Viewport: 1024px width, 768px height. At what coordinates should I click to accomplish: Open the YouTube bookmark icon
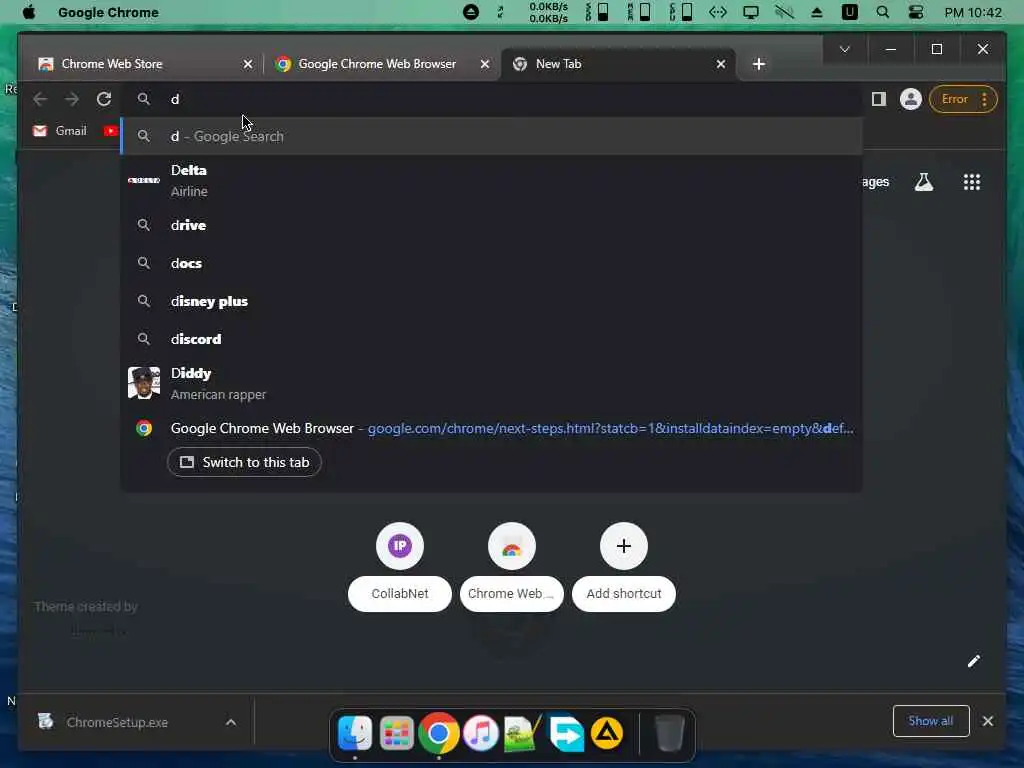(x=110, y=131)
